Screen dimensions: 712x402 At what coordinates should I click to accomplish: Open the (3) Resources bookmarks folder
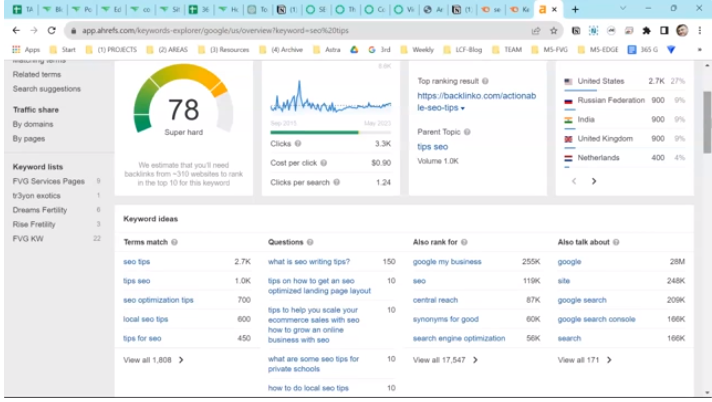pyautogui.click(x=224, y=50)
